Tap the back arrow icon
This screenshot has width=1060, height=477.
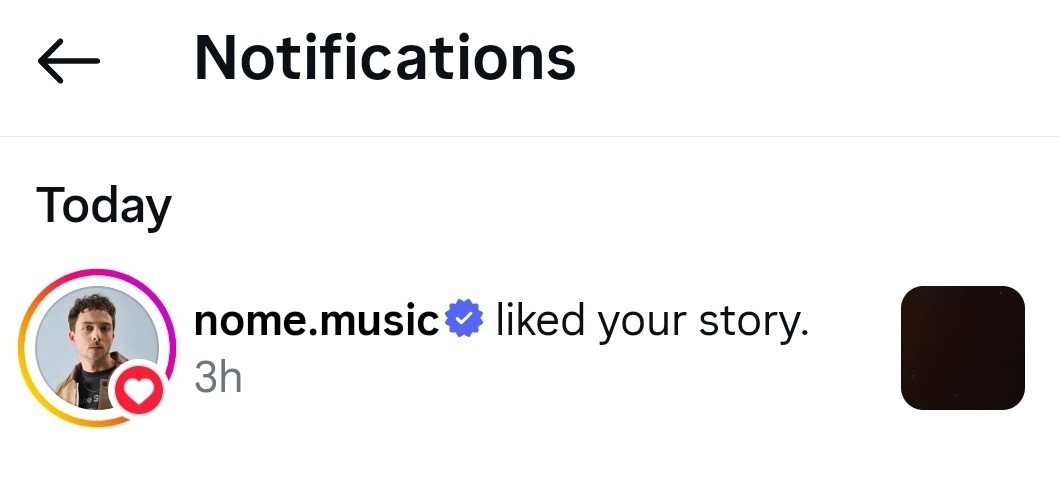[x=68, y=62]
